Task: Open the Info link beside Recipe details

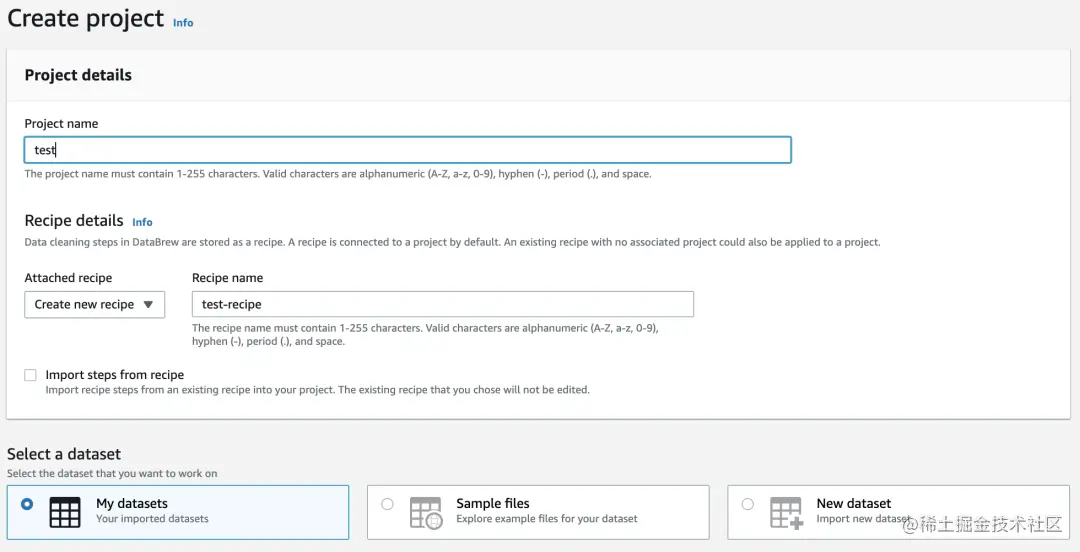Action: click(143, 222)
